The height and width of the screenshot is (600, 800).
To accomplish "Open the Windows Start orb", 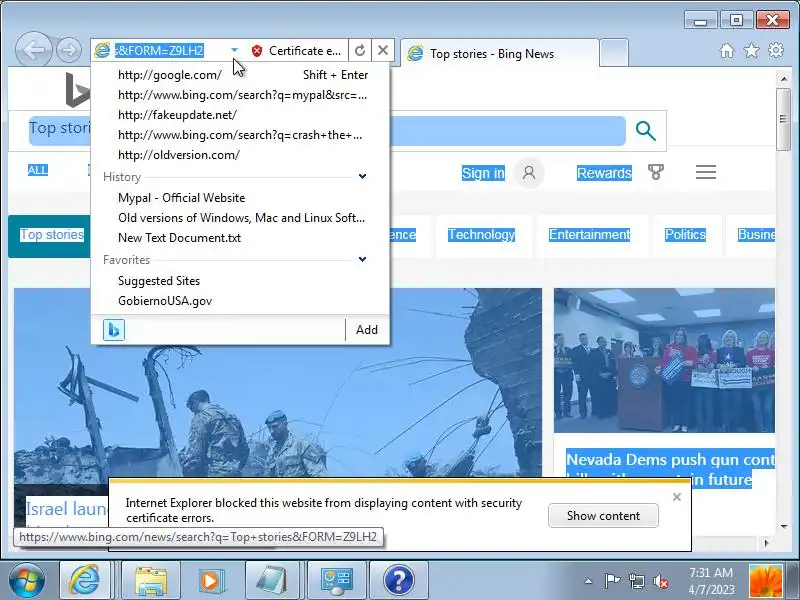I will pos(27,580).
